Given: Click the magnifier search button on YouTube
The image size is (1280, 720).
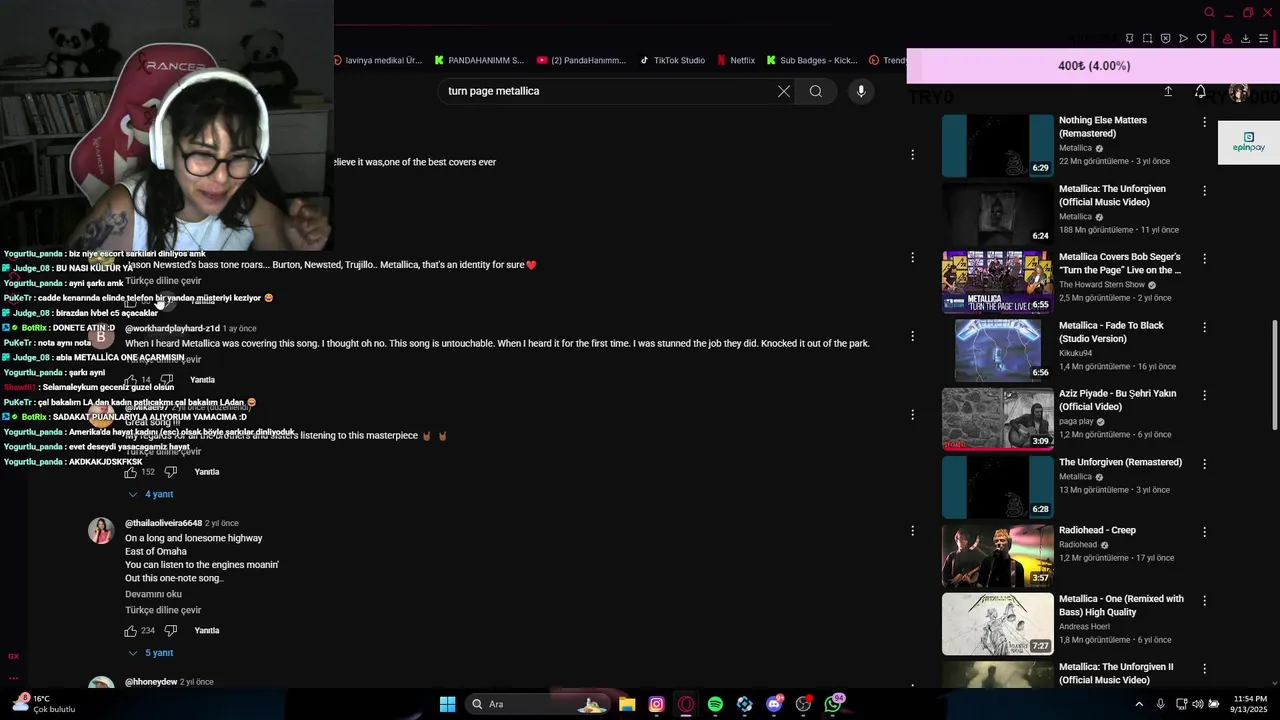Looking at the screenshot, I should pyautogui.click(x=816, y=91).
